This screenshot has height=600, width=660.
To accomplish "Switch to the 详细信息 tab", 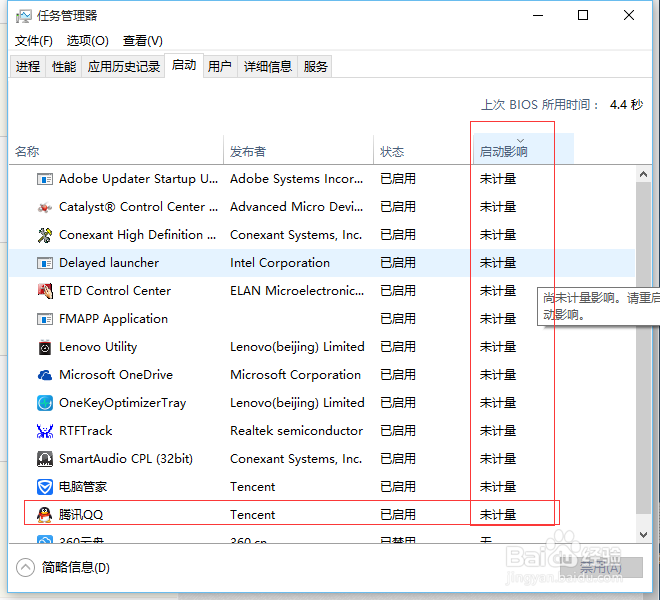I will pos(268,67).
